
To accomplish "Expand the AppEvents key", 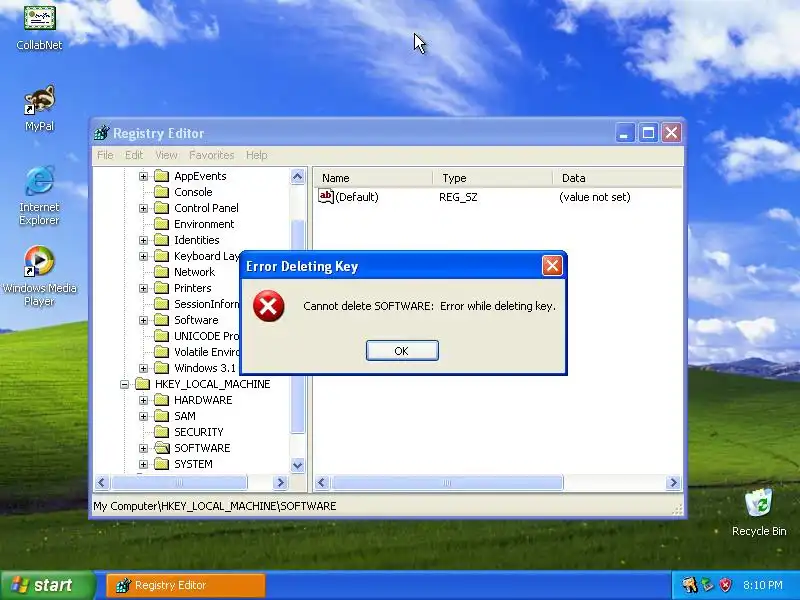I will pyautogui.click(x=143, y=177).
